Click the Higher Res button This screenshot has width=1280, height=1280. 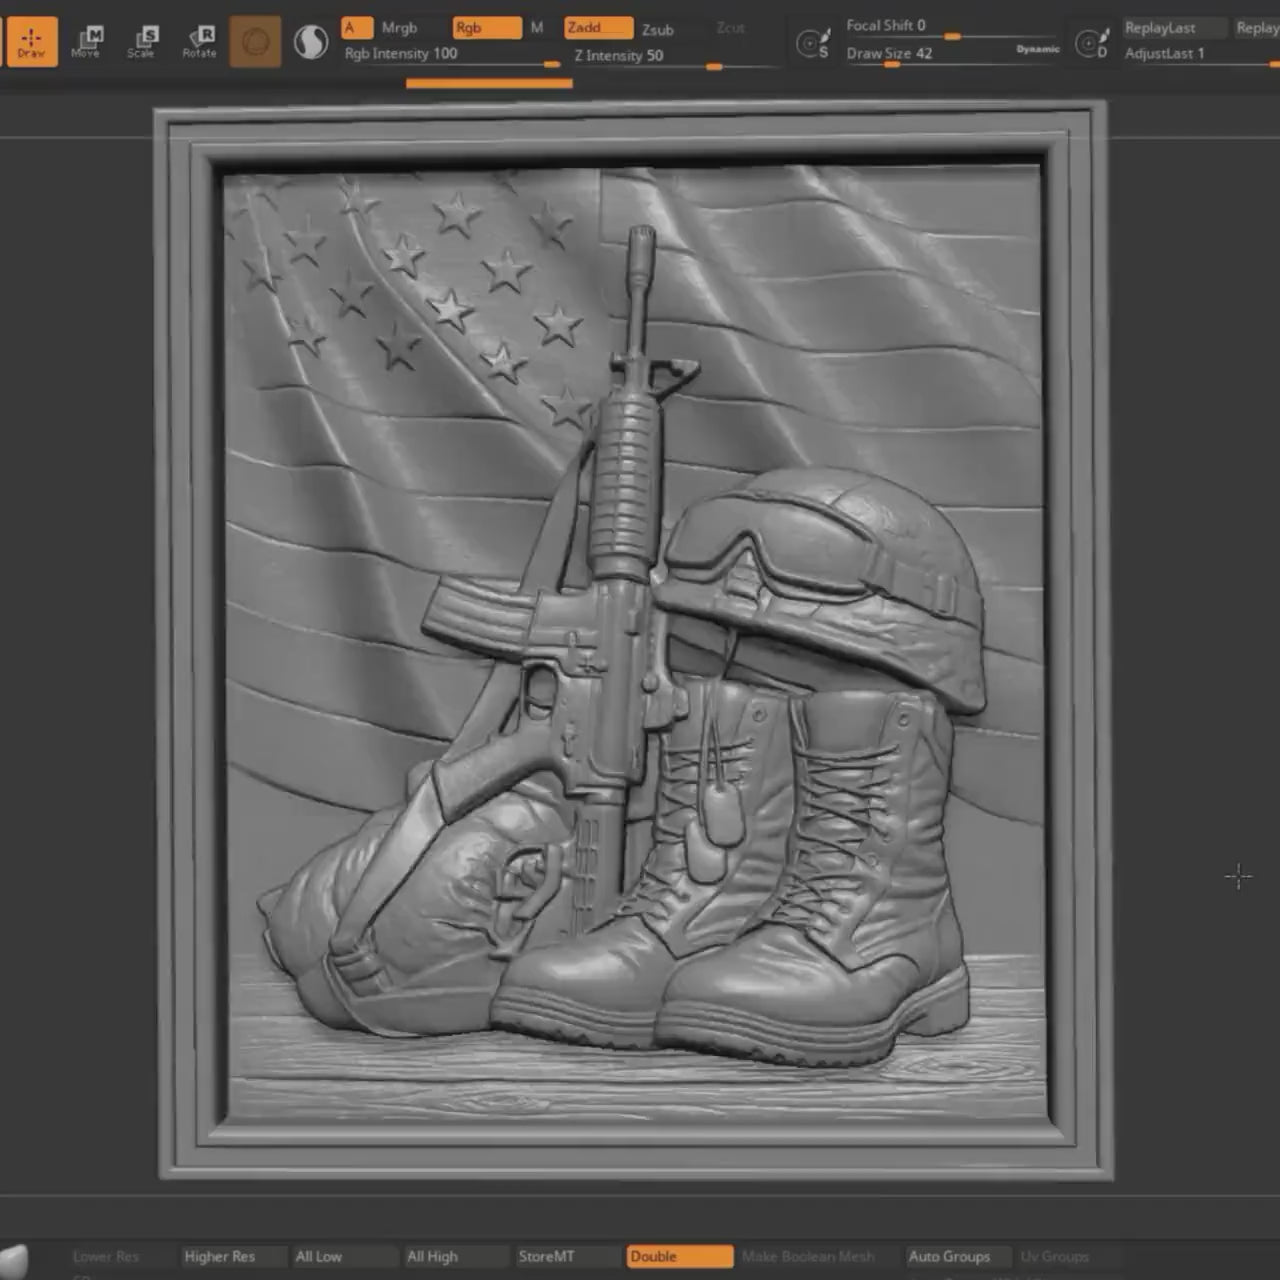pos(234,1256)
